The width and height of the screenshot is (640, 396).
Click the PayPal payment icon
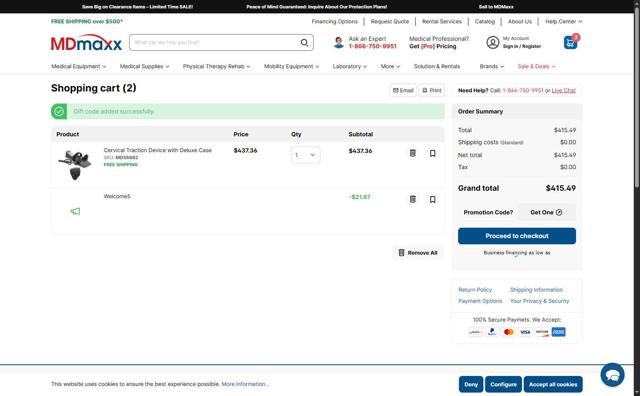click(492, 332)
